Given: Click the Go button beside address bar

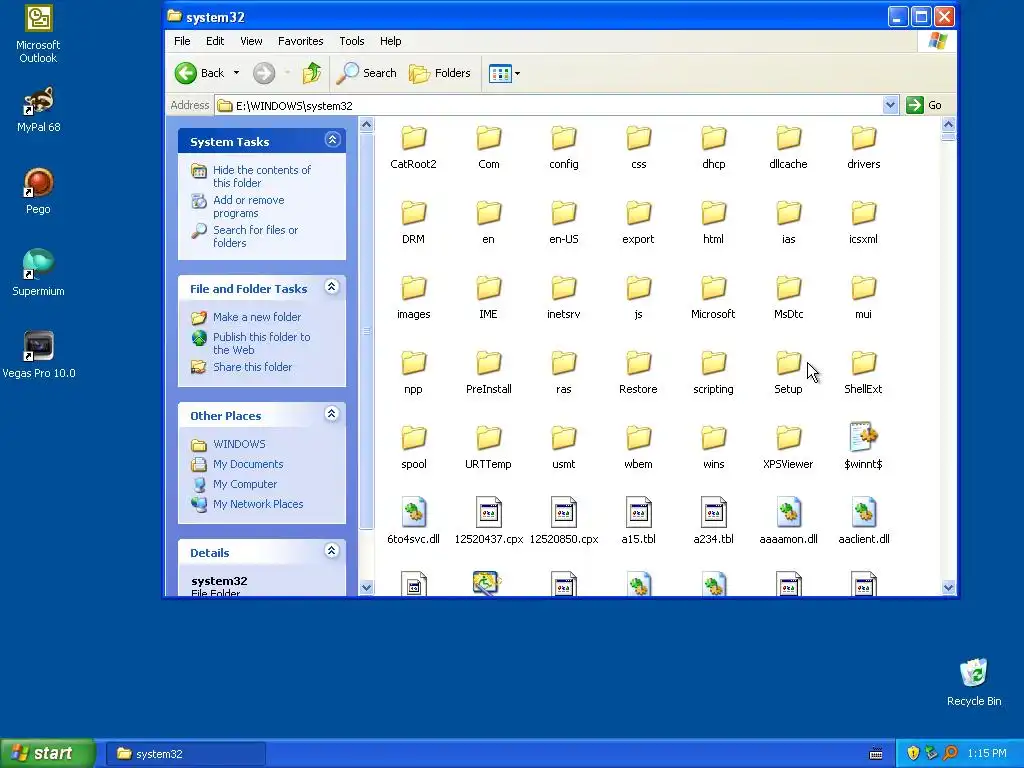Looking at the screenshot, I should (925, 105).
